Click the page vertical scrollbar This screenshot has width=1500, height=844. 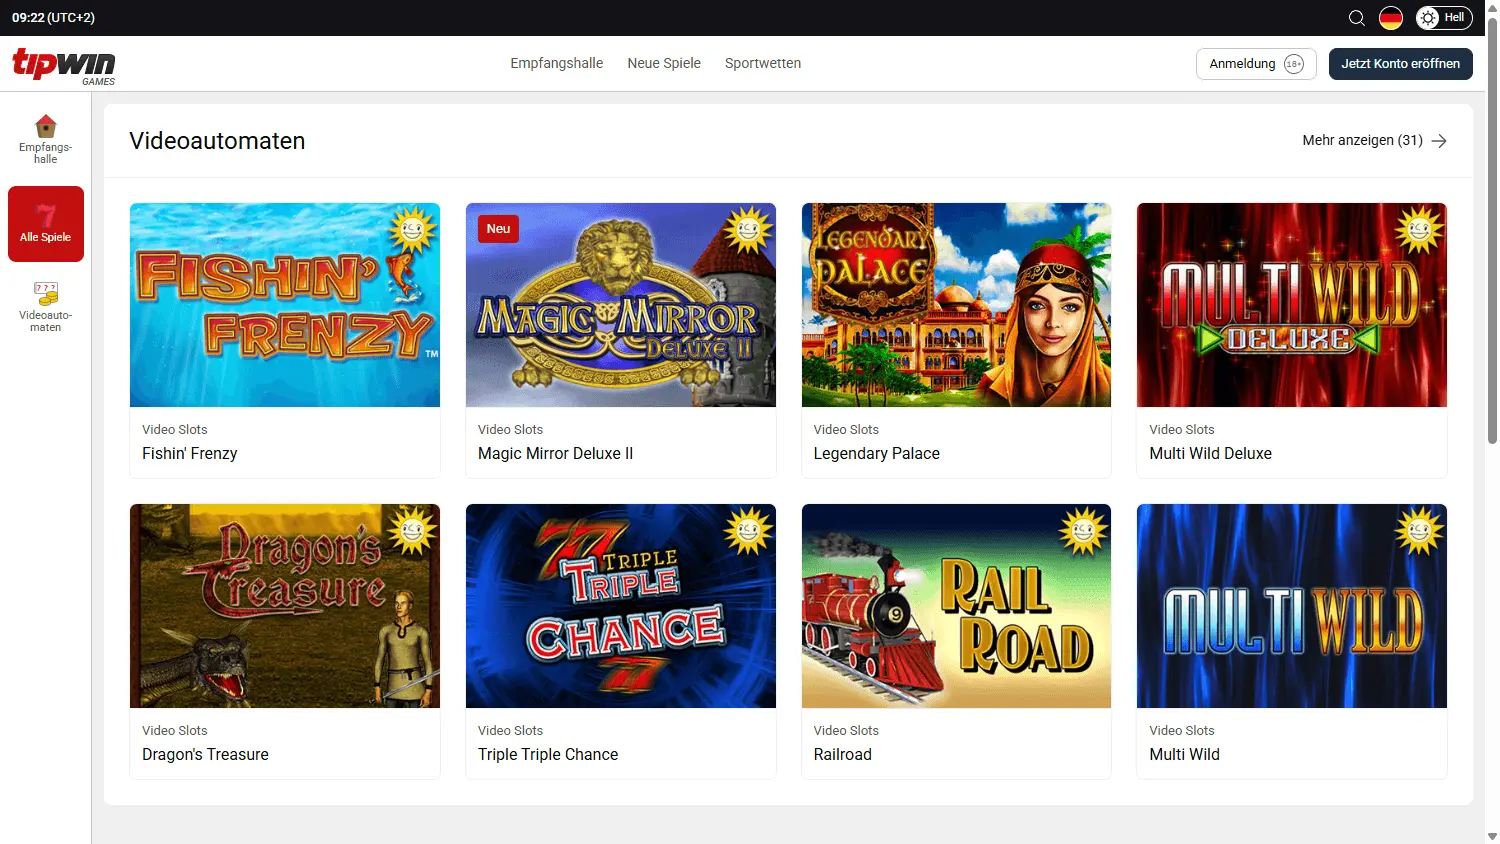pos(1492,230)
